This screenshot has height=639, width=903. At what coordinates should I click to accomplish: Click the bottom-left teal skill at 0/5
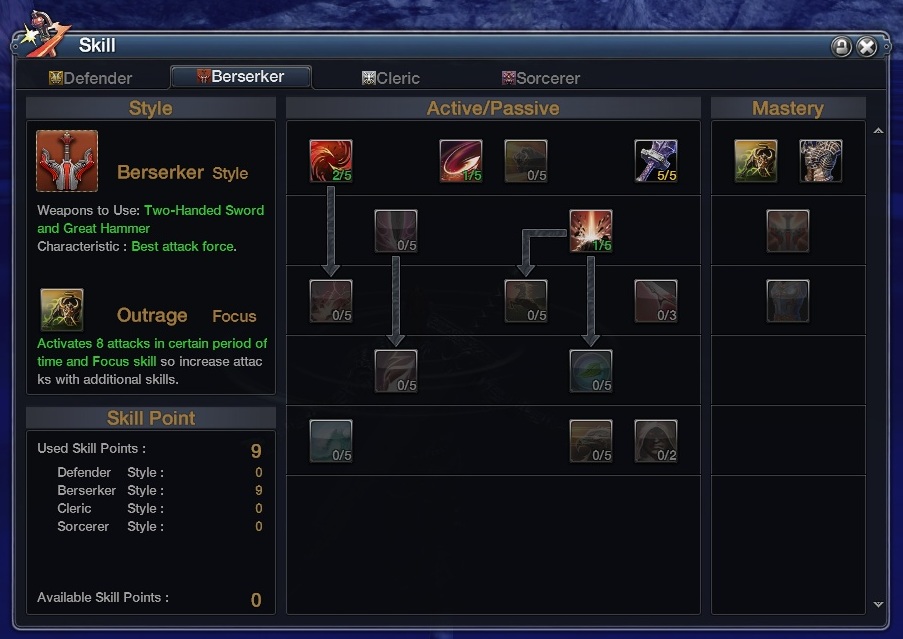click(x=331, y=441)
